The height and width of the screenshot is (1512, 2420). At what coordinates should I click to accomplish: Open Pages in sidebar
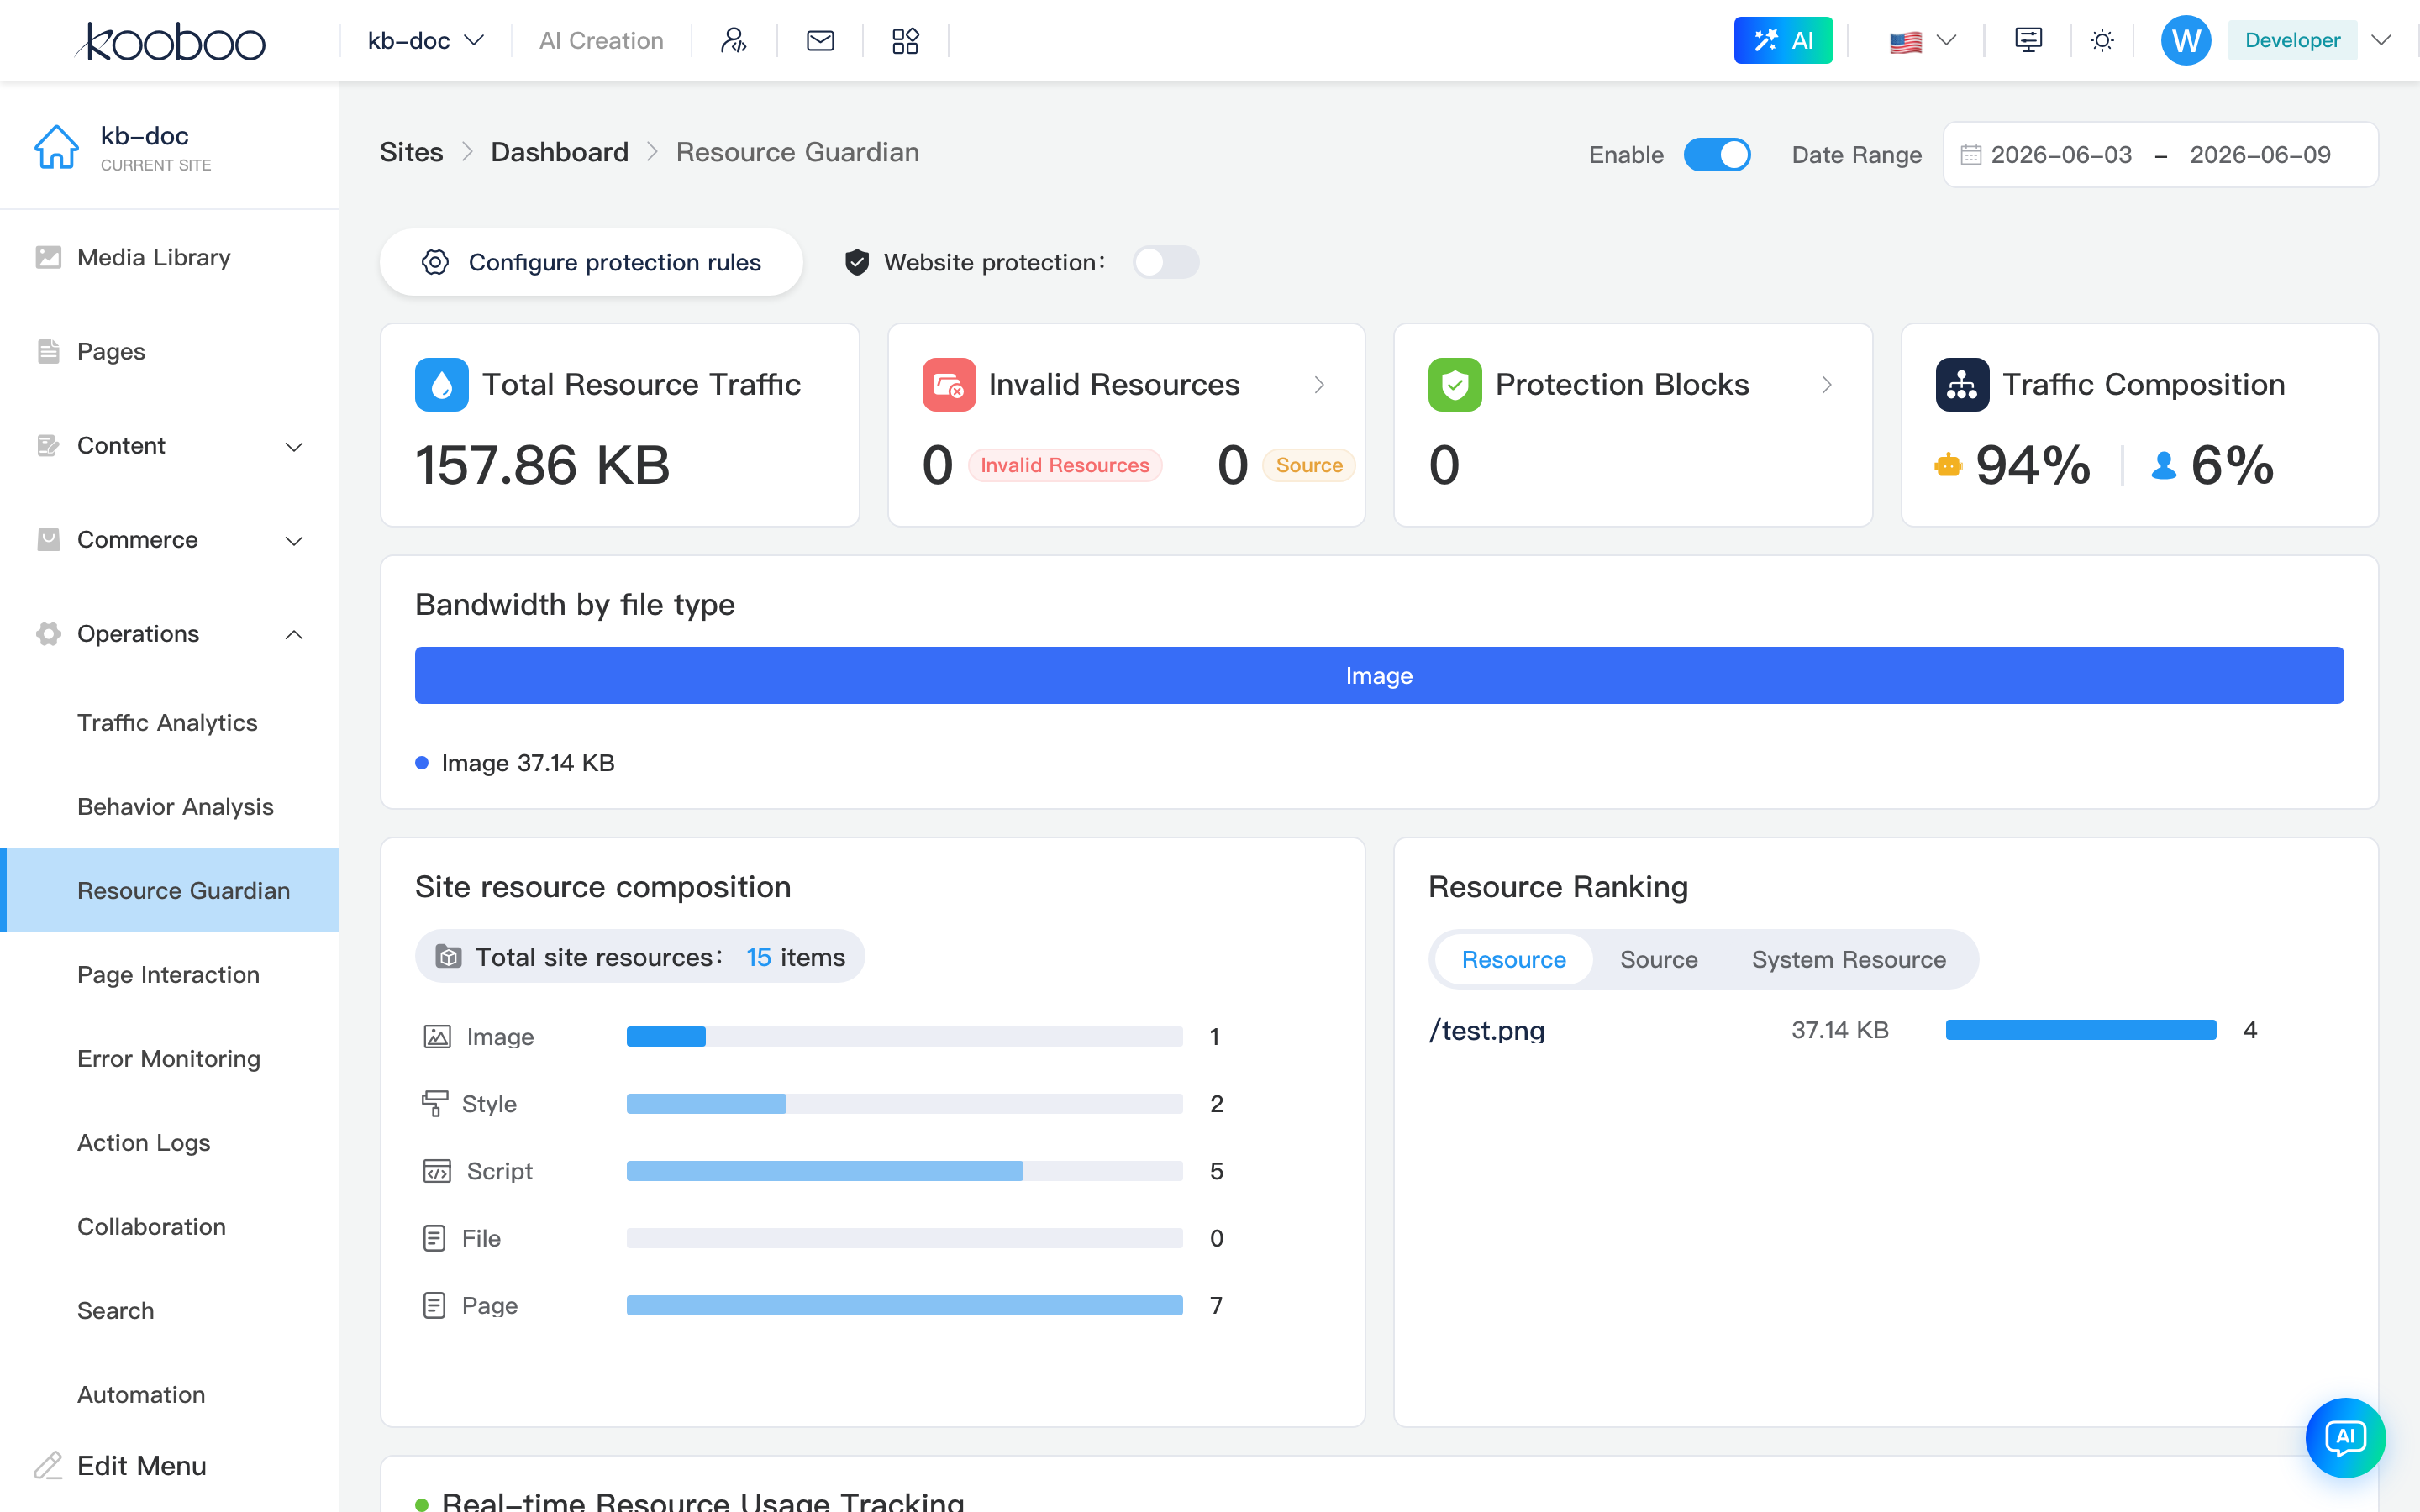point(170,352)
